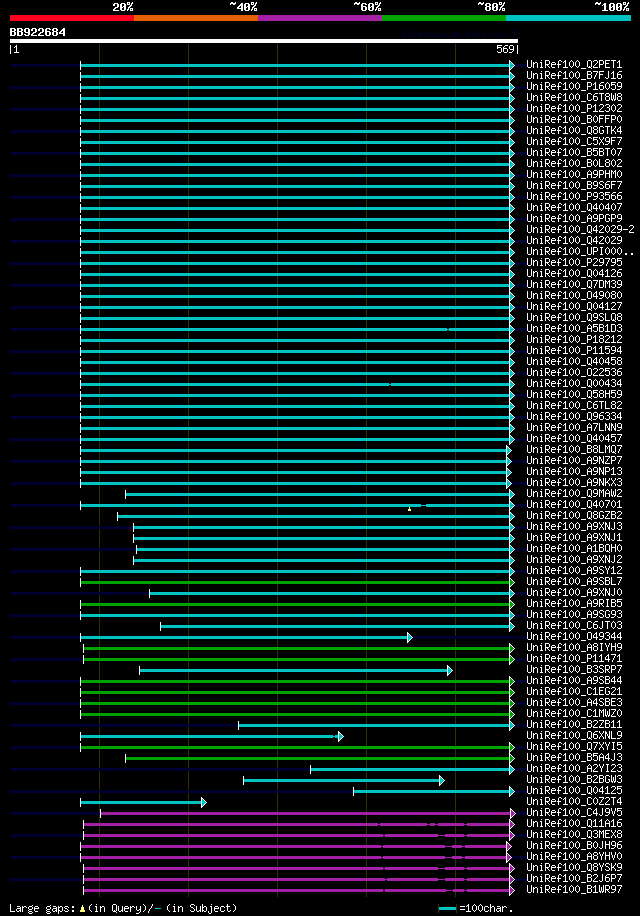
Task: Click the orange ~40% legend color segment
Action: click(196, 18)
